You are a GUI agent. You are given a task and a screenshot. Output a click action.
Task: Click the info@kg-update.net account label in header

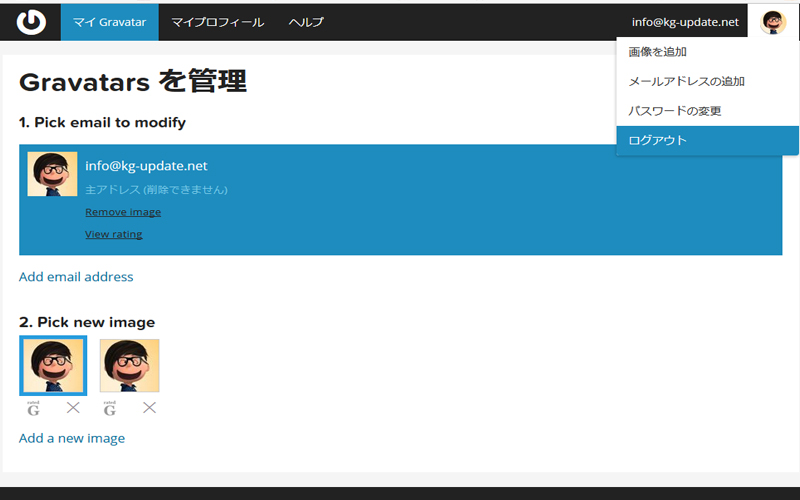tap(685, 22)
